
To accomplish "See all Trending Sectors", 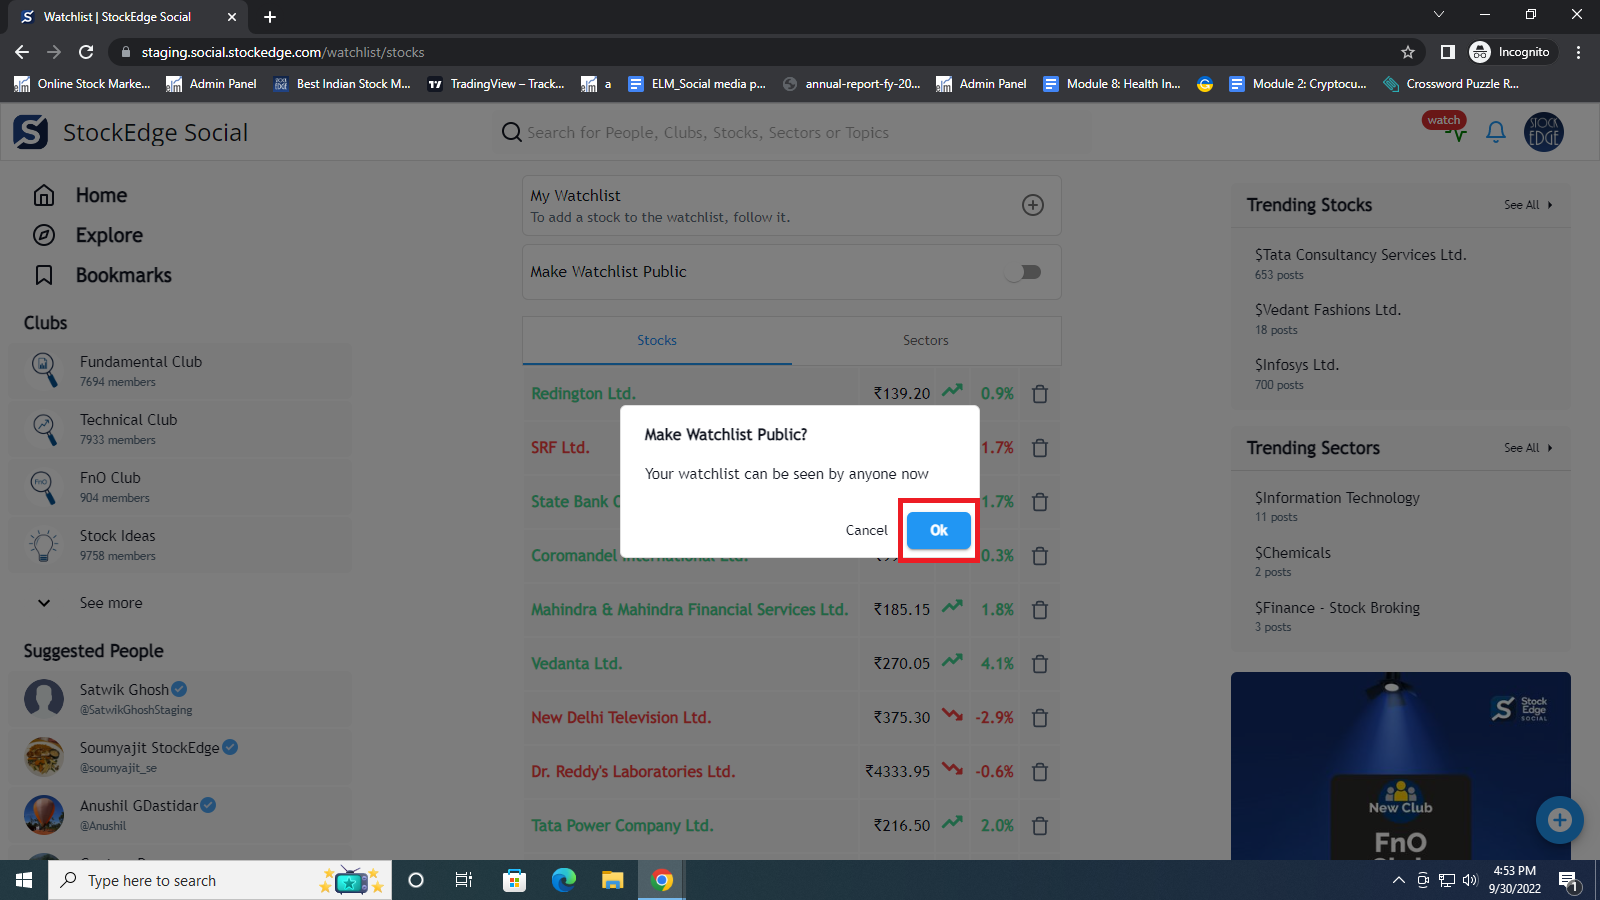I will coord(1527,448).
